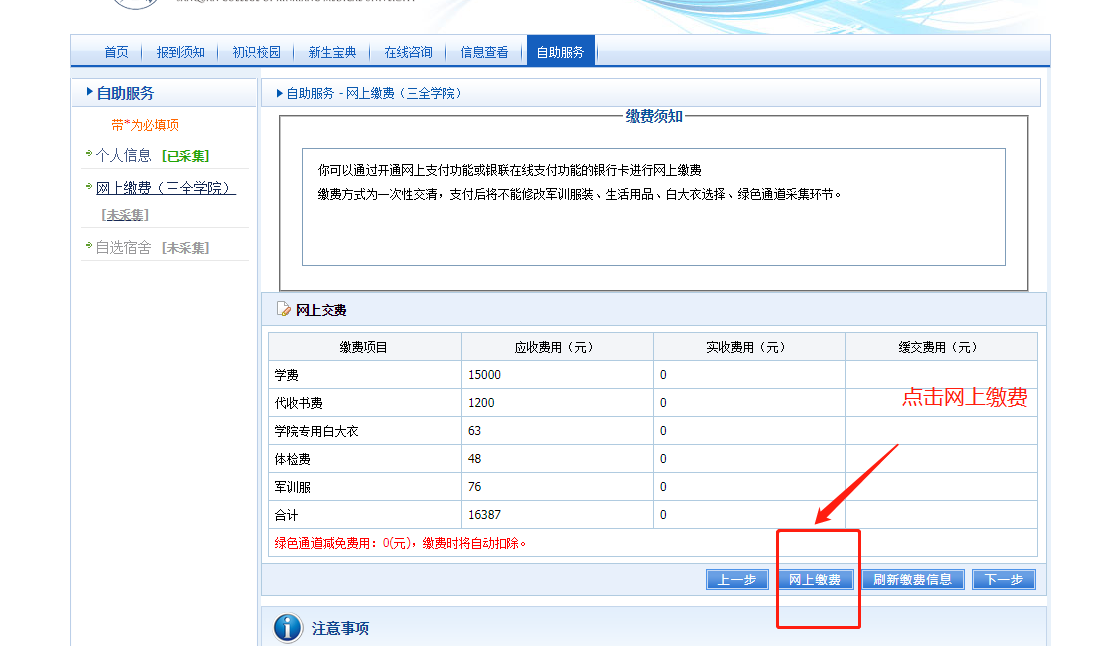Select 自选宿舍 in sidebar
This screenshot has width=1118, height=665.
[123, 247]
